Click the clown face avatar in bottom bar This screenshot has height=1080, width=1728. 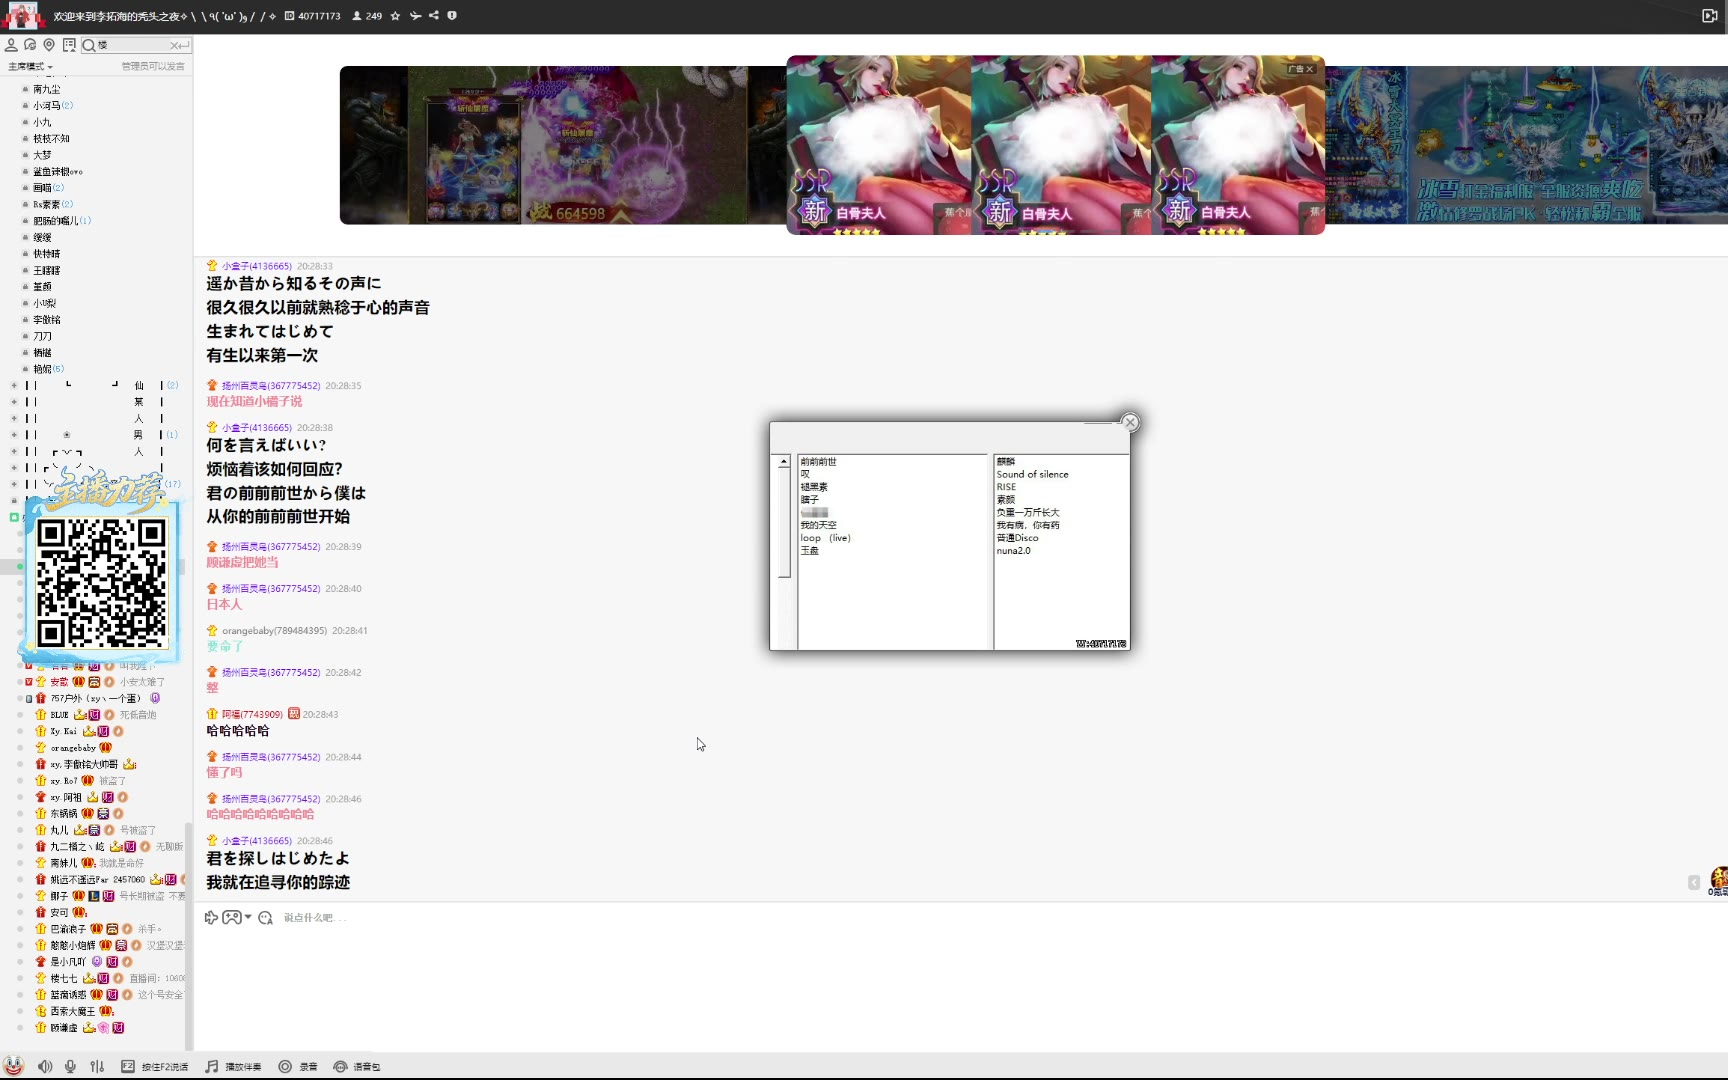[x=13, y=1066]
